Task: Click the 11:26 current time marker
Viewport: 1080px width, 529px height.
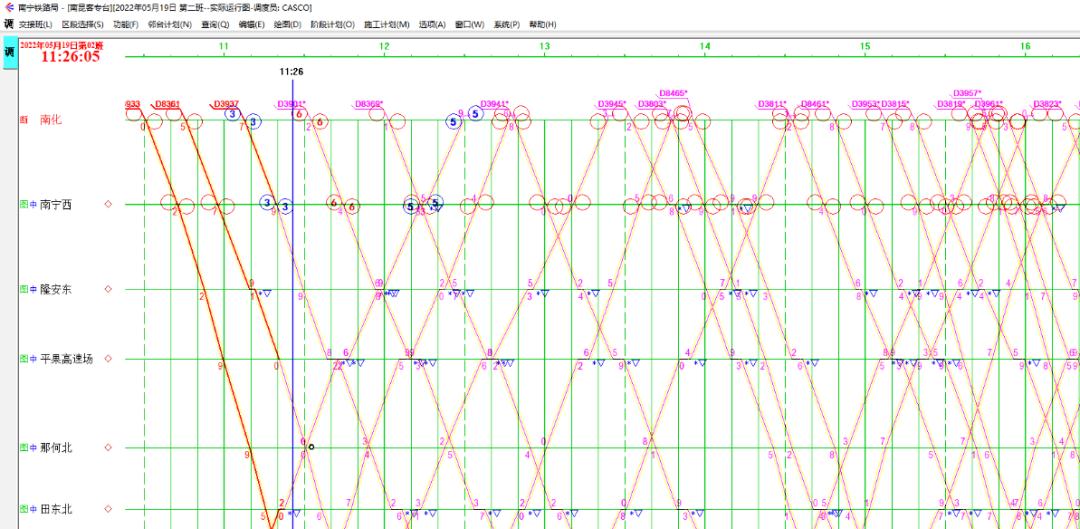Action: tap(291, 72)
